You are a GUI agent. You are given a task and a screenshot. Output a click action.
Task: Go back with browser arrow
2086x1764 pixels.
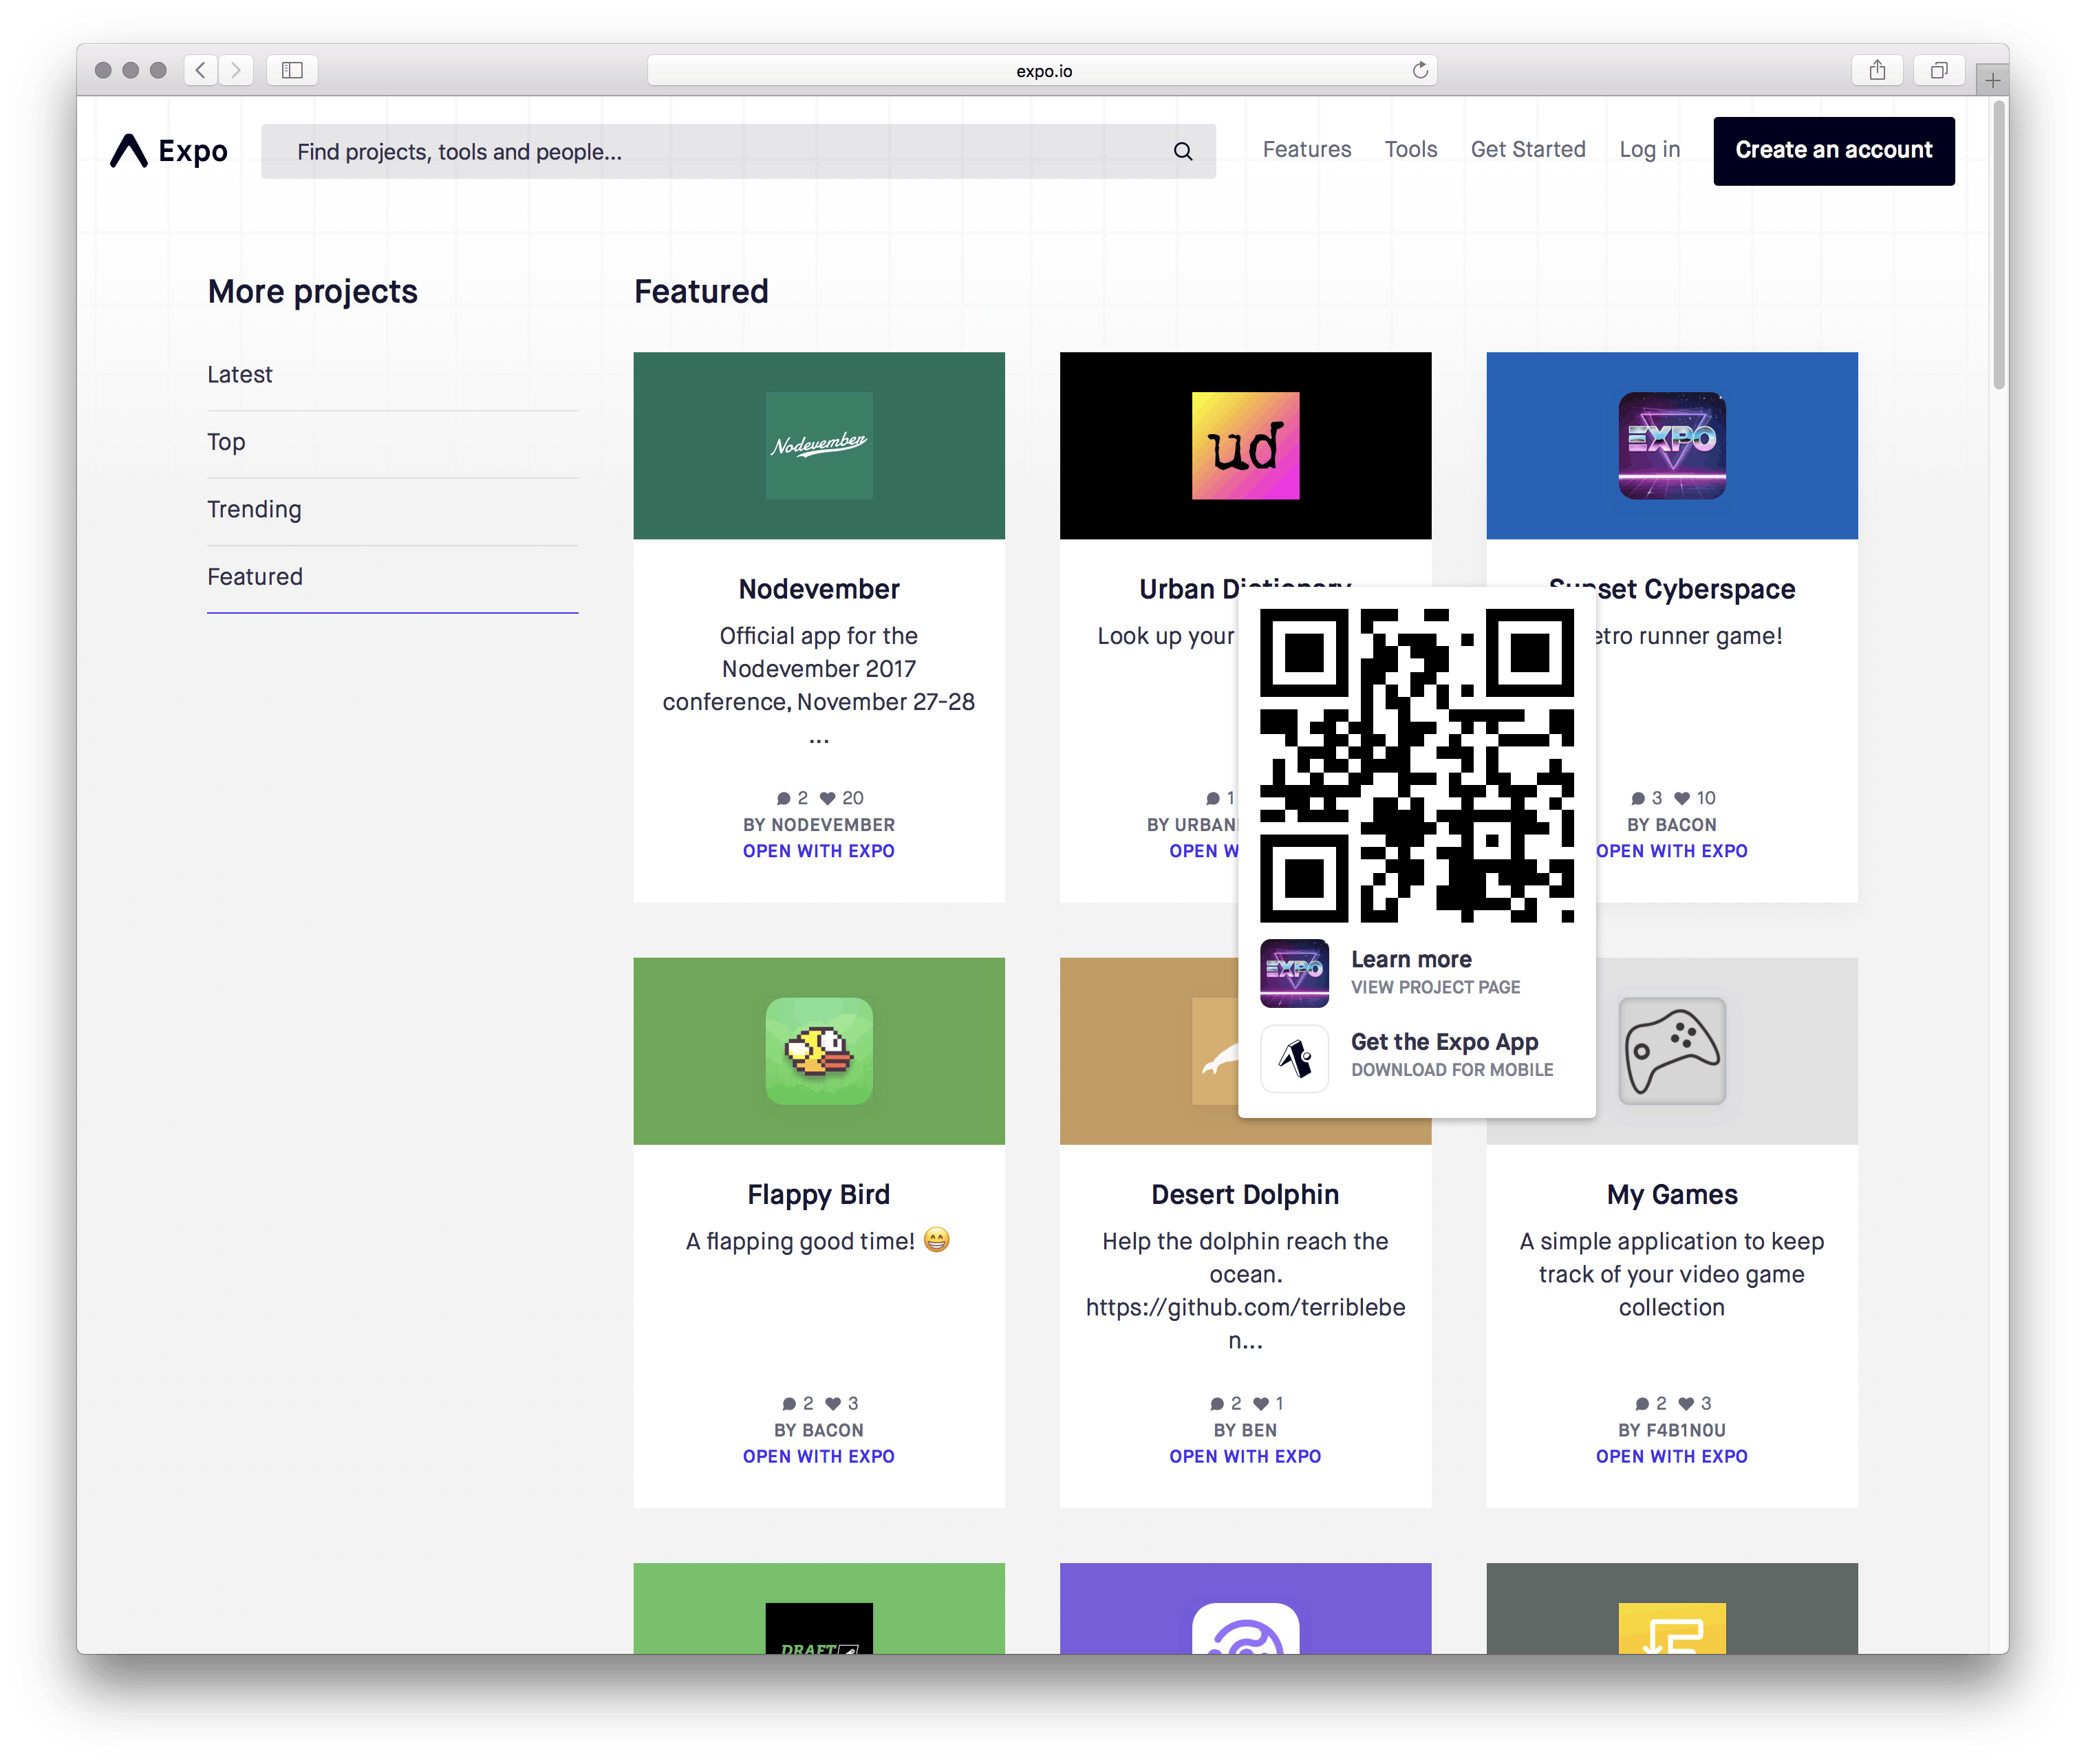(x=201, y=70)
